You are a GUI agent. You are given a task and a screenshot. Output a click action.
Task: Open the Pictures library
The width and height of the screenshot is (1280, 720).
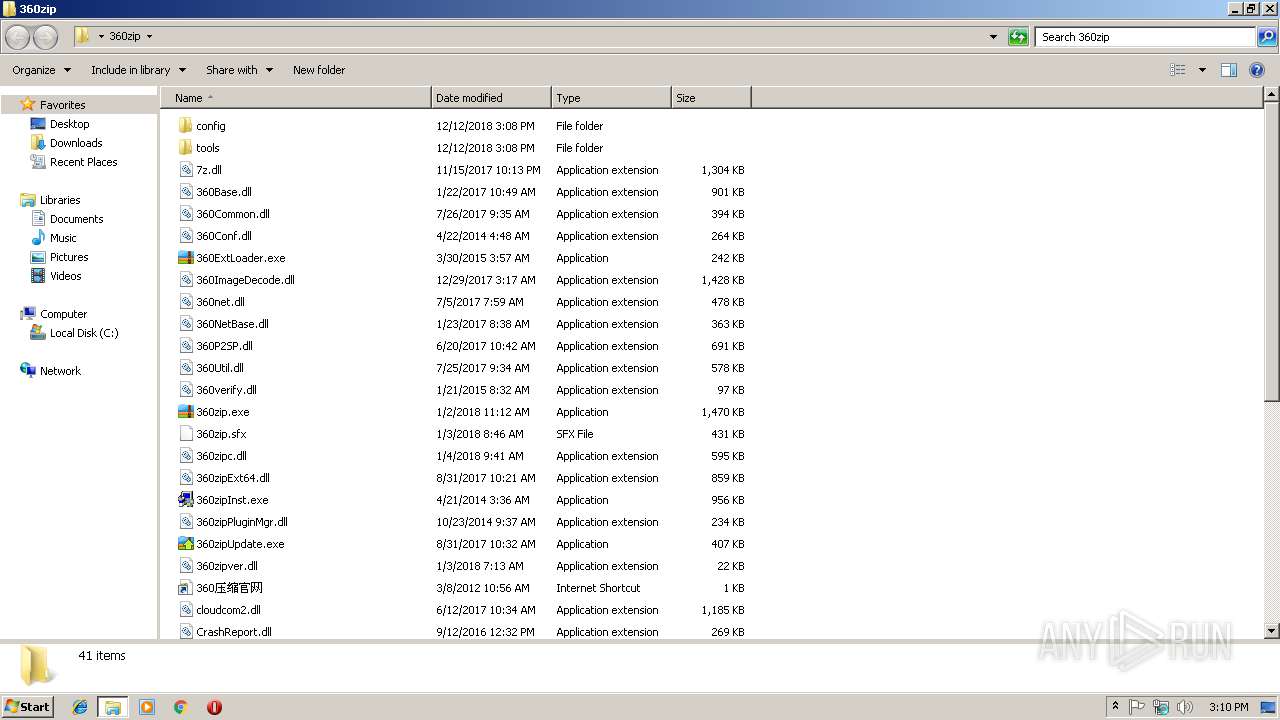[69, 257]
